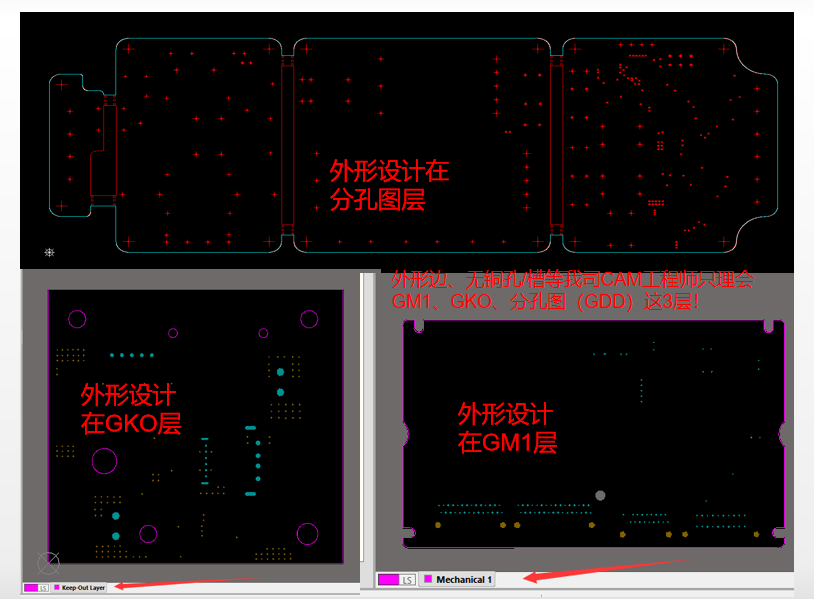
Task: Click the magenta color swatch left of Mechanical 1
Action: [389, 579]
